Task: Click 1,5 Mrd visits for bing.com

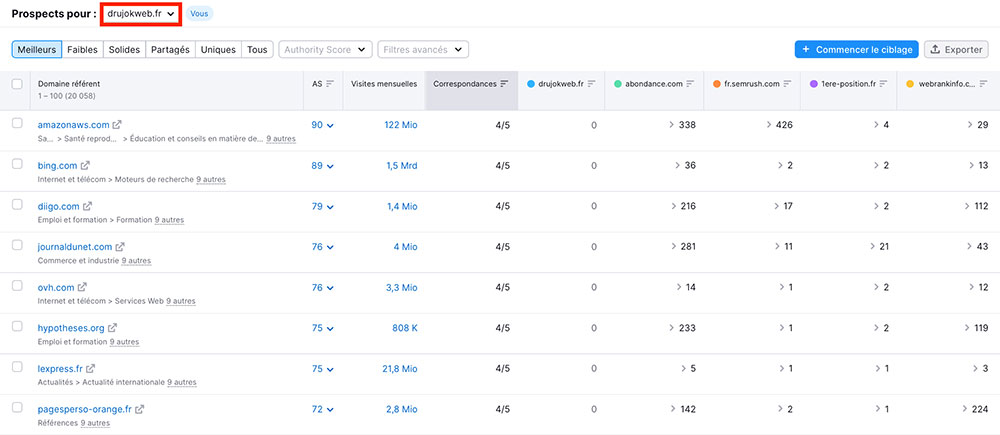Action: [x=402, y=166]
